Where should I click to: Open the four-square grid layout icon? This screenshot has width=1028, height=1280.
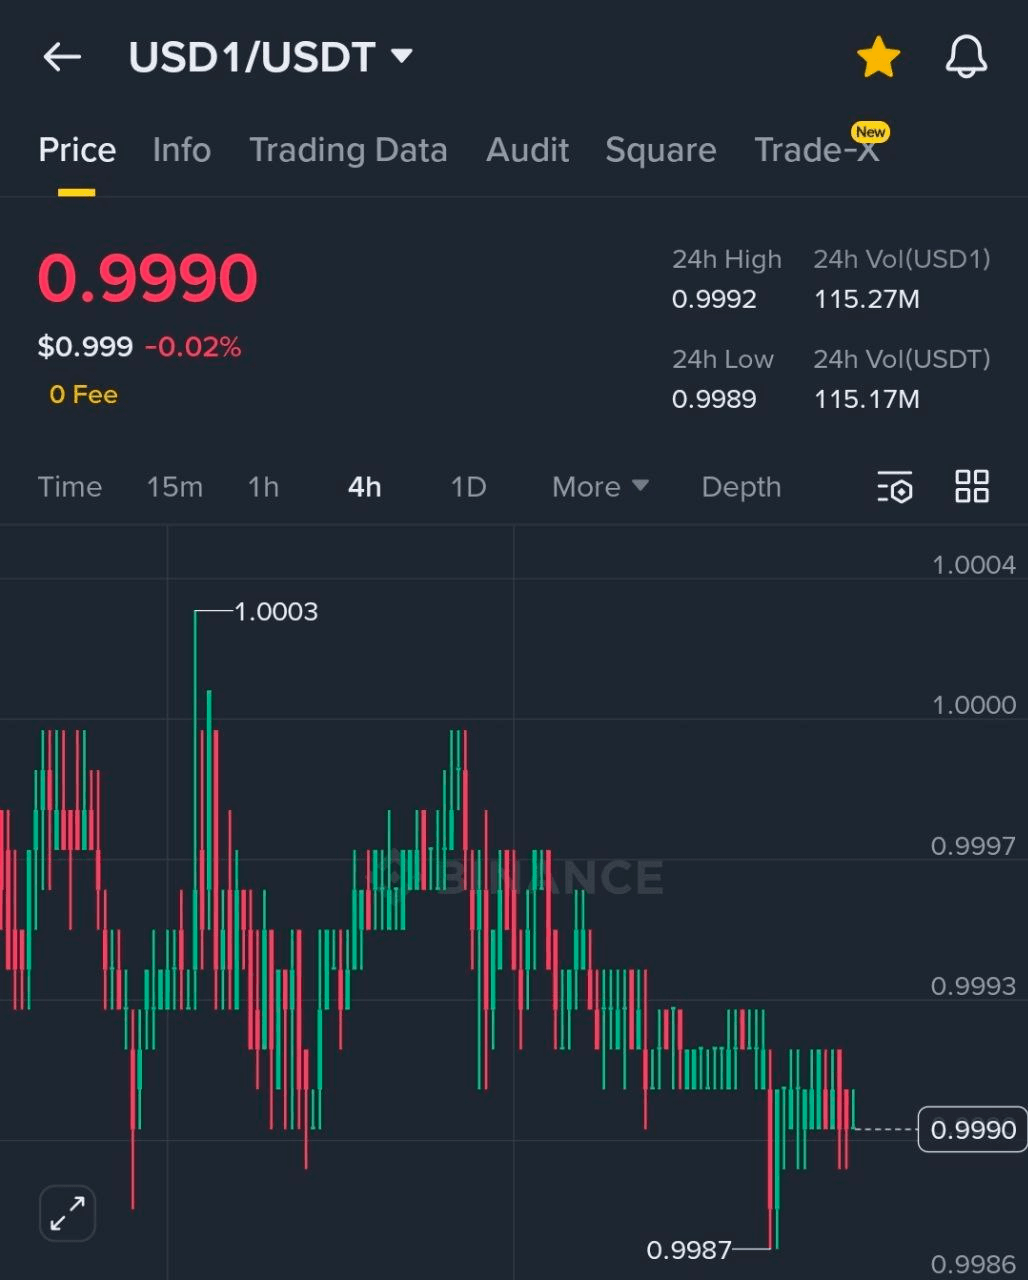972,487
